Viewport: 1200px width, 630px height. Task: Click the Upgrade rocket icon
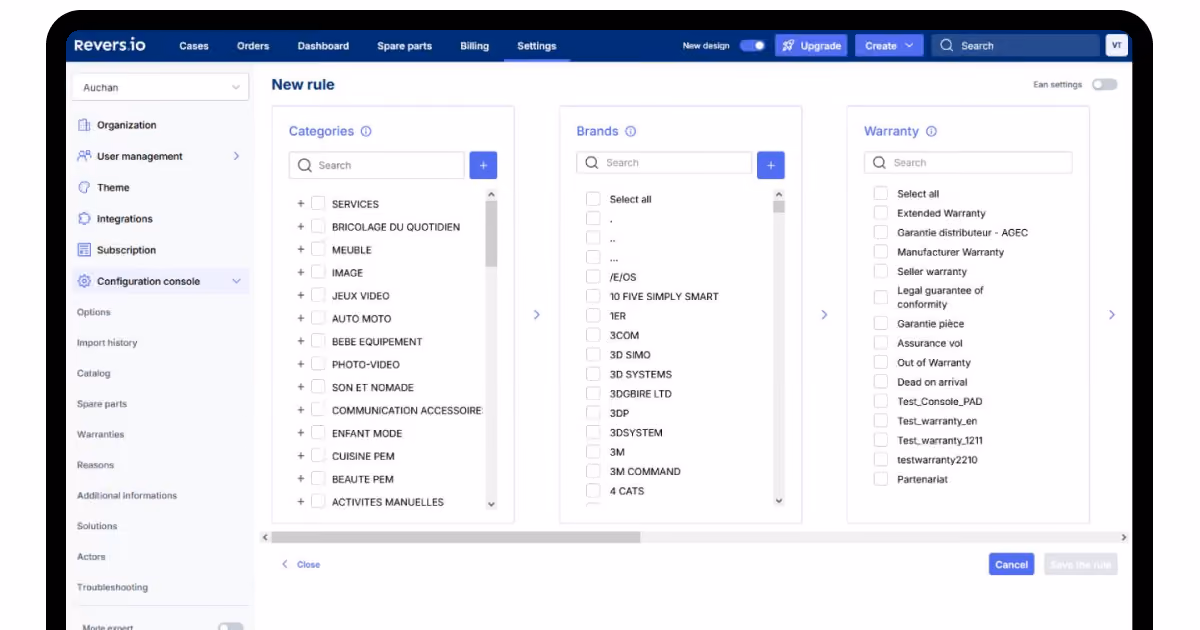788,46
